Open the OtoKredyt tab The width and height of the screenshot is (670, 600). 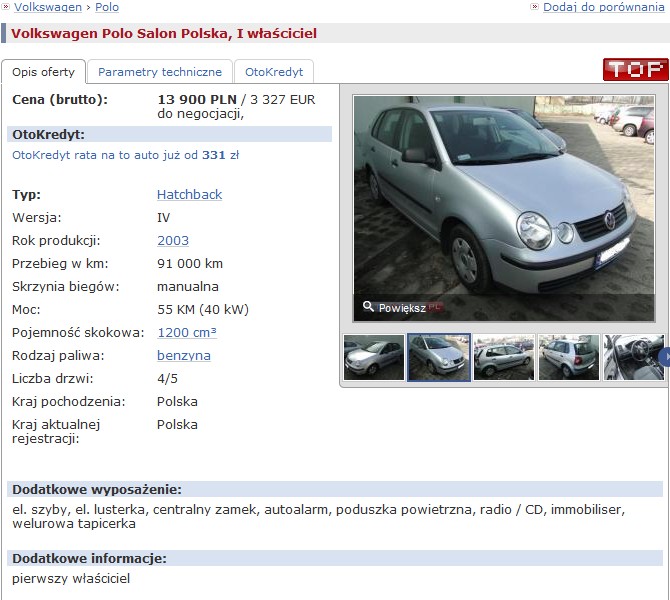274,72
